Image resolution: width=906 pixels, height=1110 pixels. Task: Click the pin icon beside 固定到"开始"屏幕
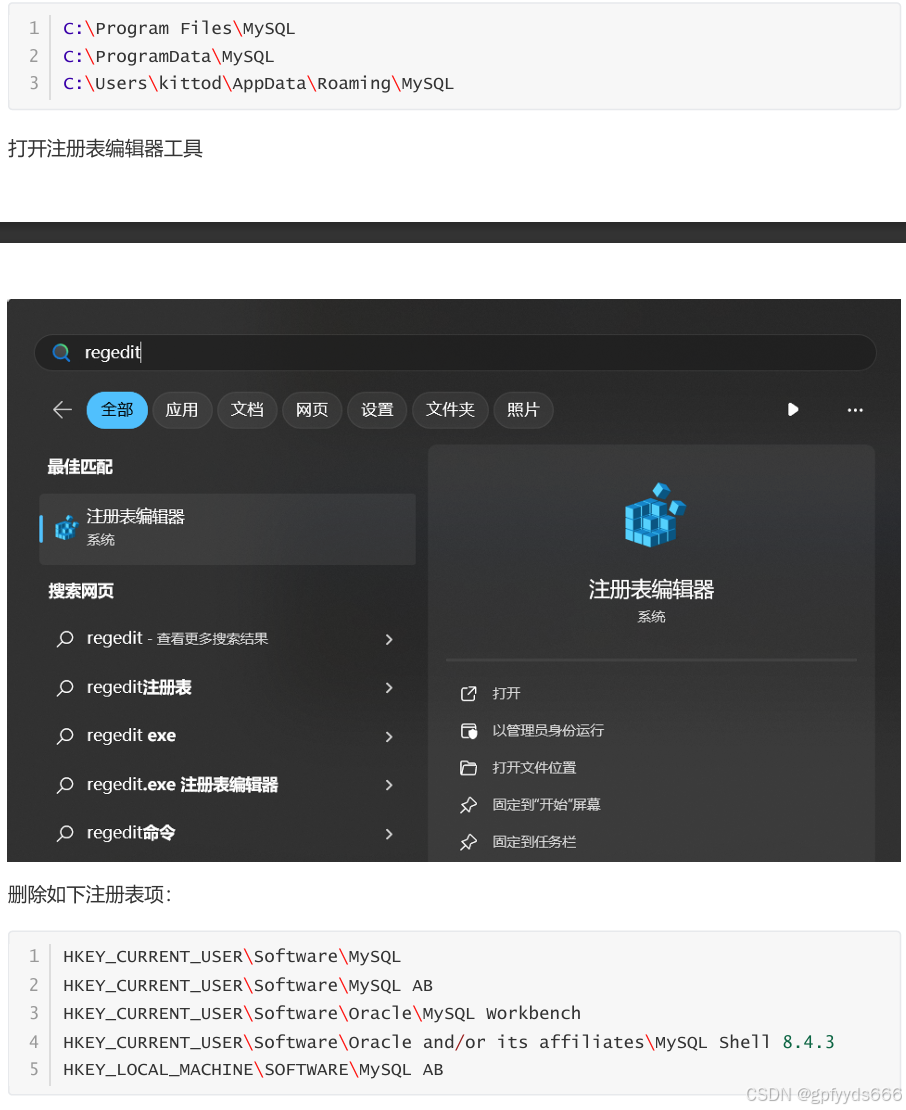[469, 805]
